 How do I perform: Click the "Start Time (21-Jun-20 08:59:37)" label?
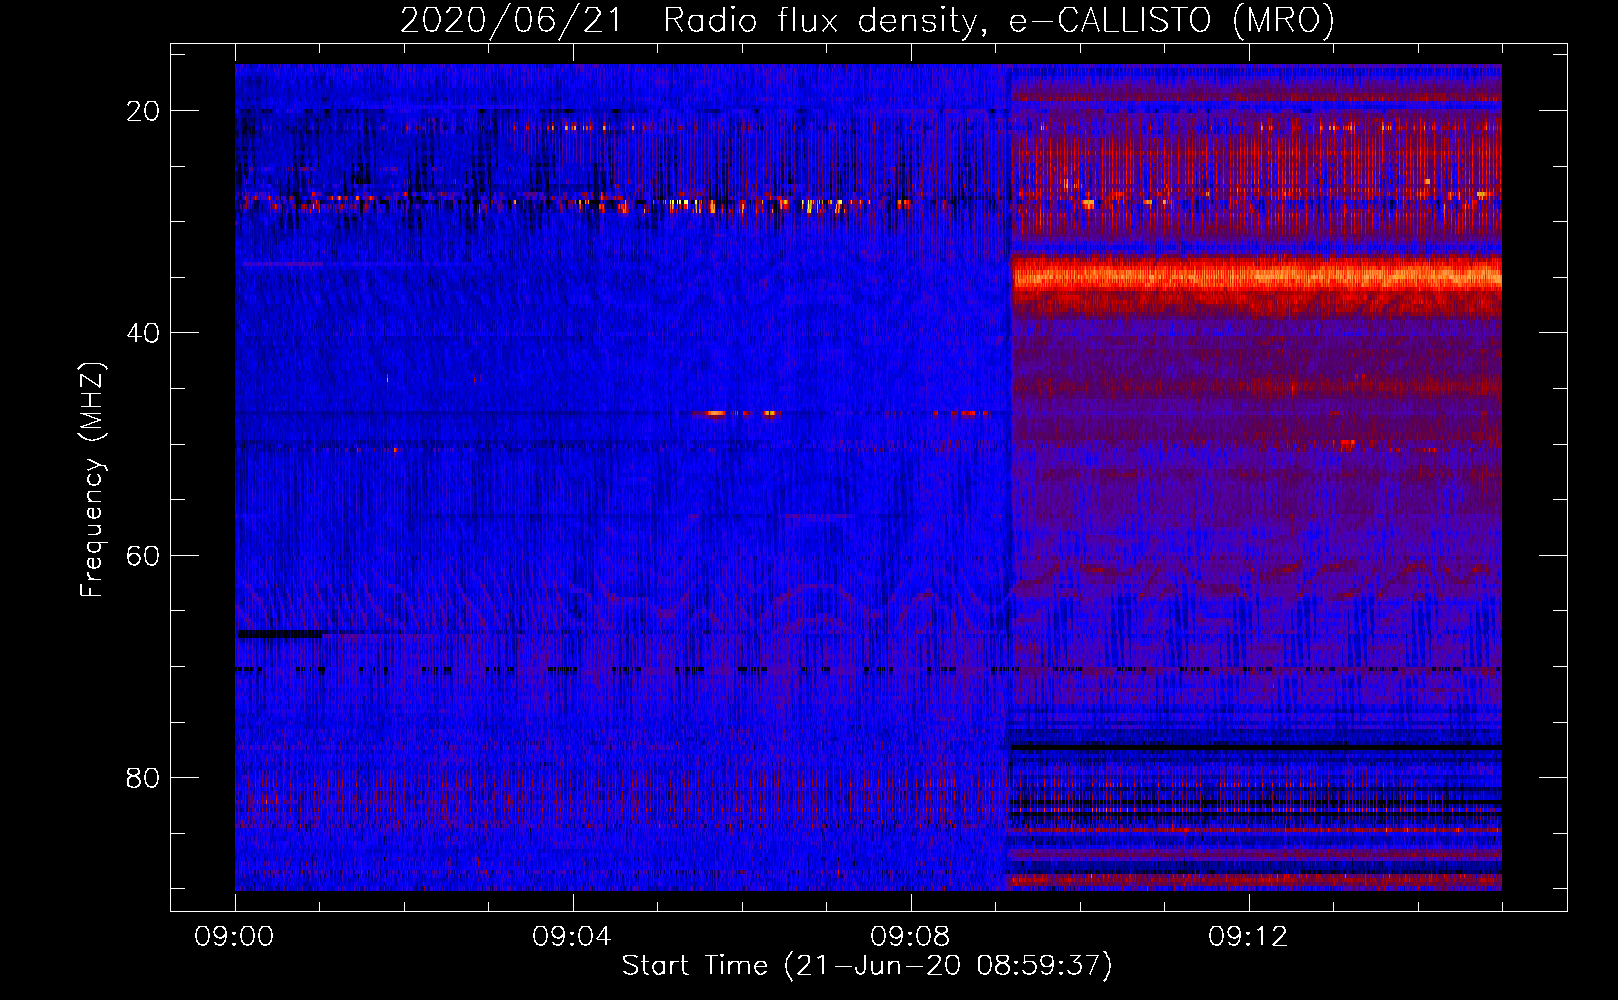(x=867, y=966)
